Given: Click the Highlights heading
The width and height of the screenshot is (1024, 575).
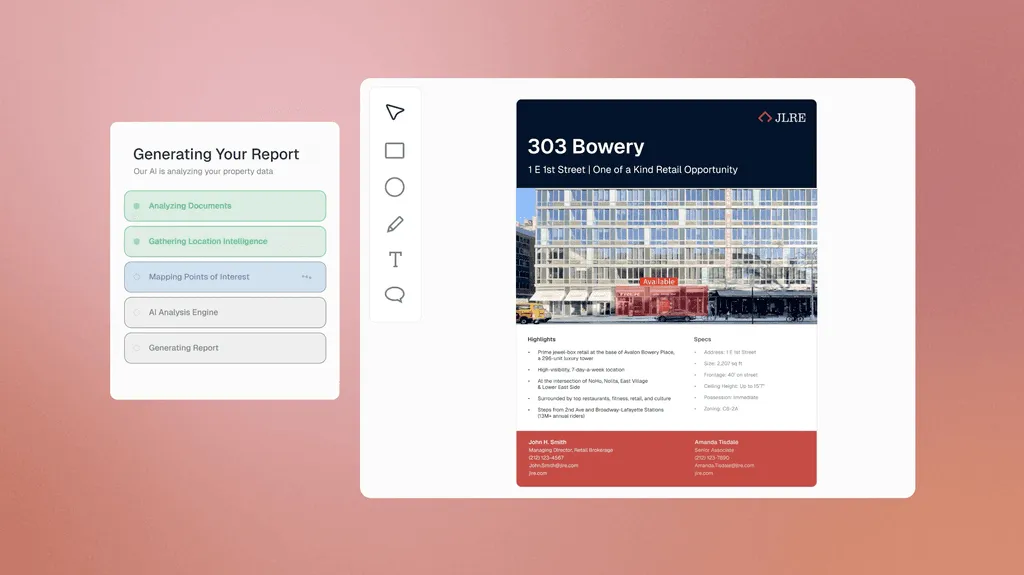Looking at the screenshot, I should (x=541, y=339).
